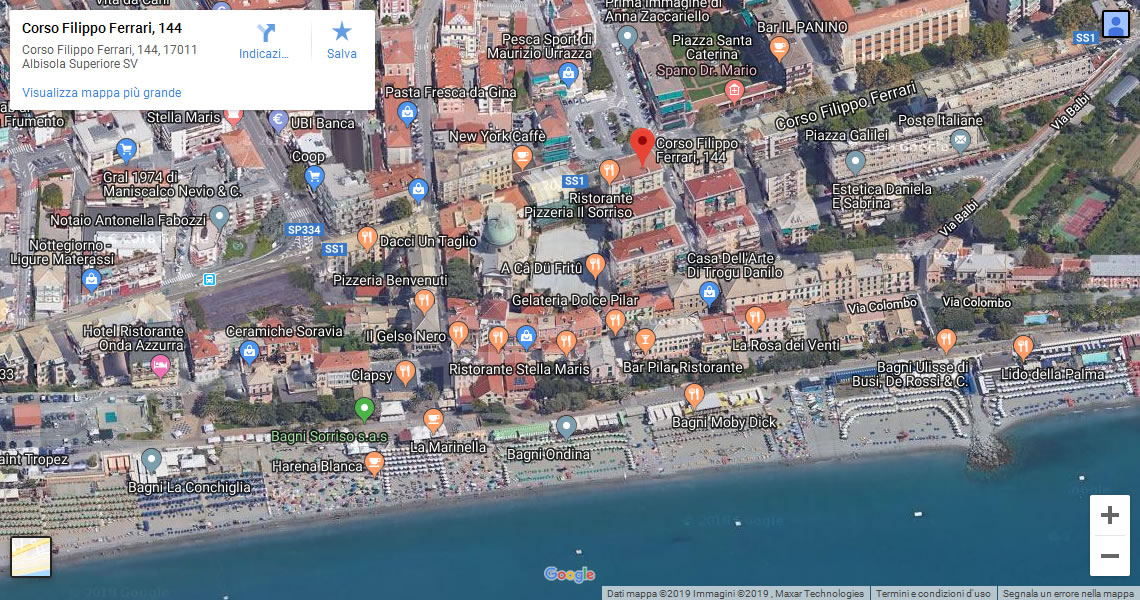This screenshot has width=1140, height=600.
Task: Select Notaio Antonella Fabozzi location marker
Action: (x=219, y=218)
